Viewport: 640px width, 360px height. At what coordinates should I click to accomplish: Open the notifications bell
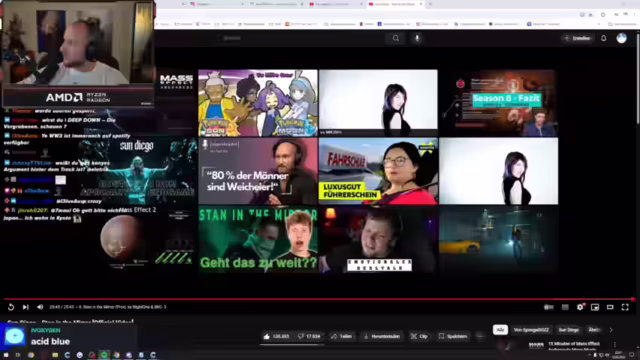(604, 38)
